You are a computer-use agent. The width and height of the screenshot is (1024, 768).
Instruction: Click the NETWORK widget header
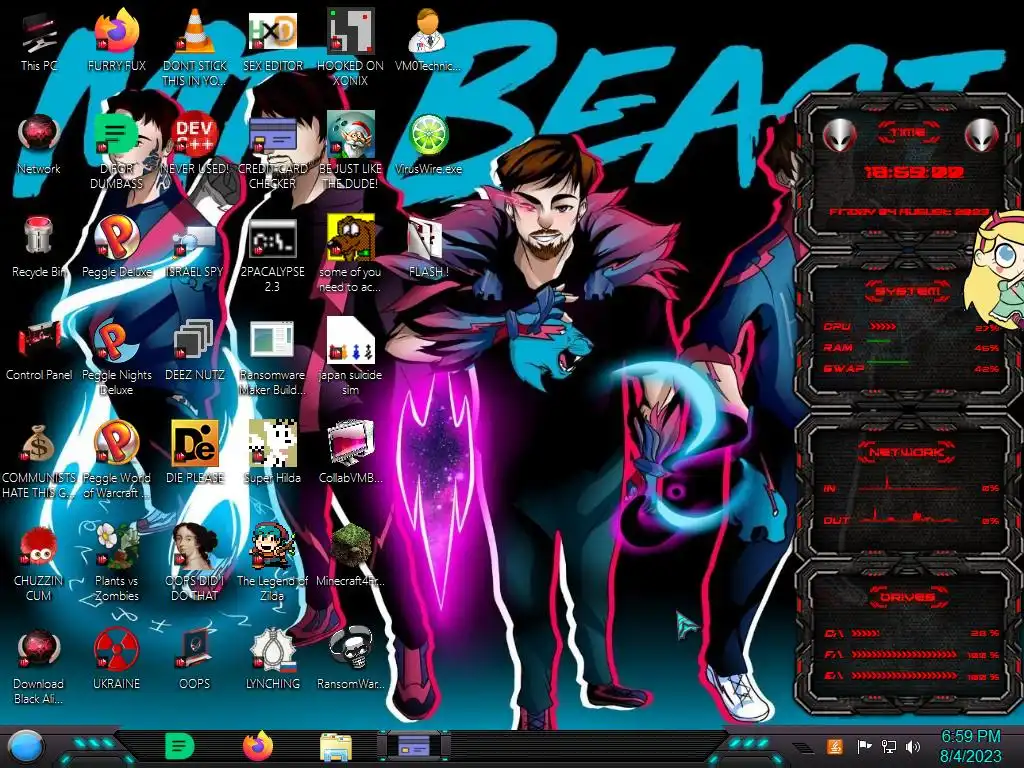pos(908,452)
